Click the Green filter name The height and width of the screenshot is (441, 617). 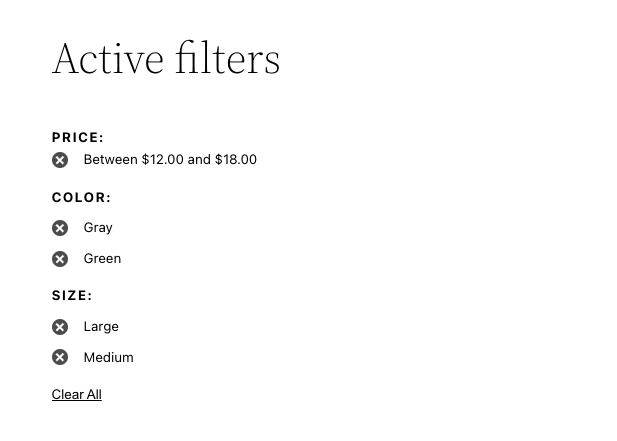point(102,258)
